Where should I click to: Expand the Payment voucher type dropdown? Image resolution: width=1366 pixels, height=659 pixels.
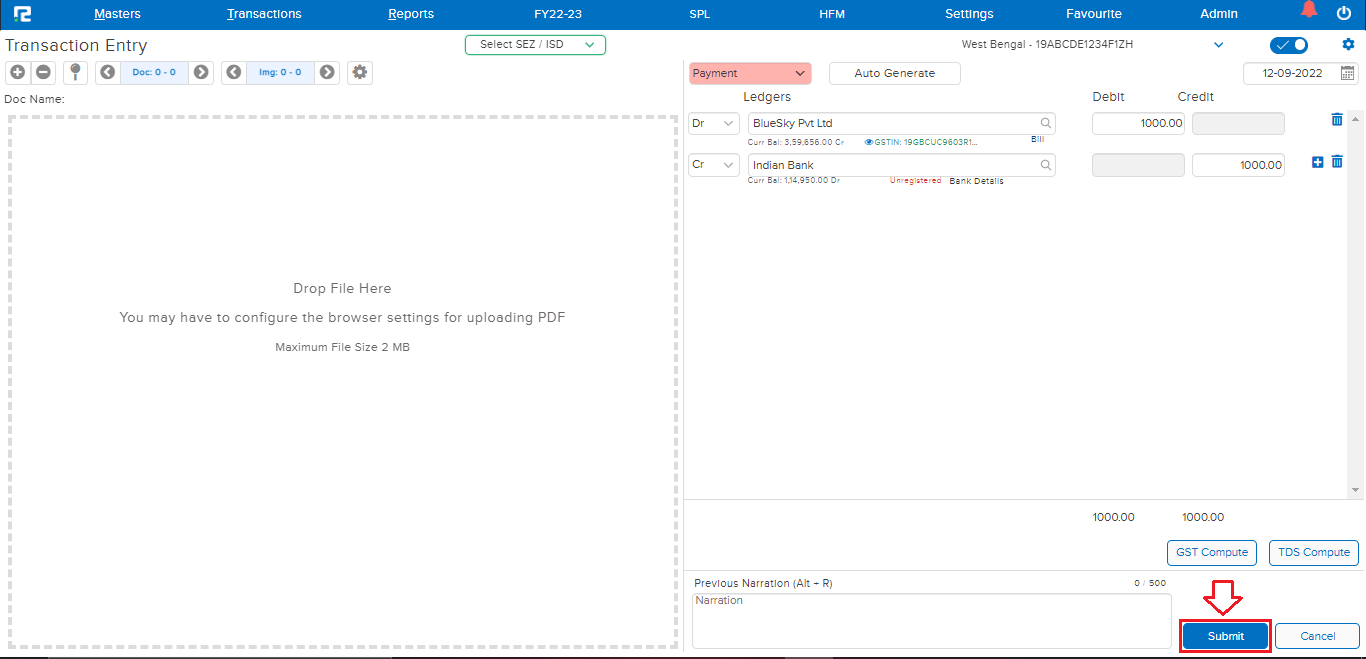click(x=749, y=73)
